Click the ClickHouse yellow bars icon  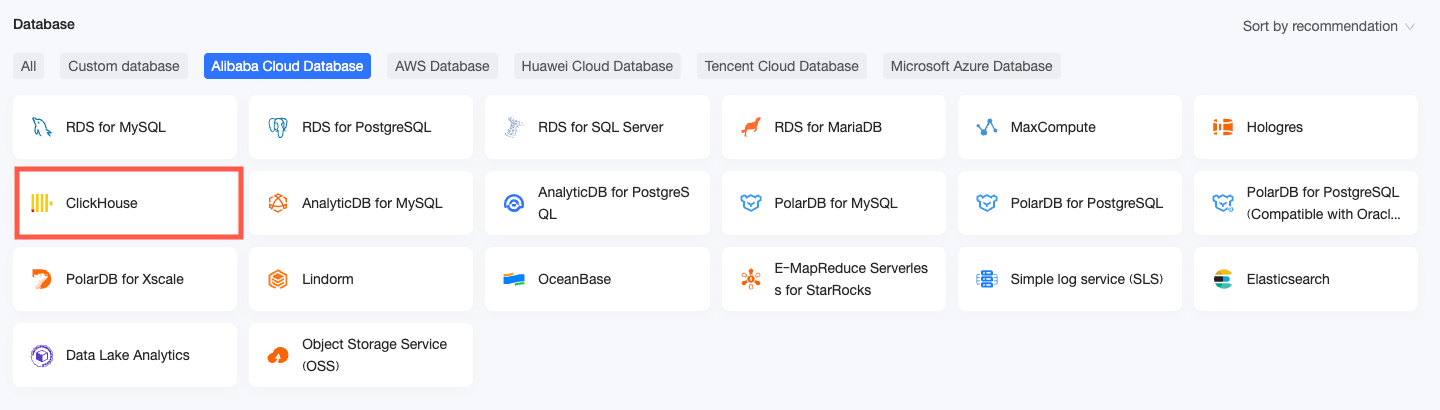point(41,203)
